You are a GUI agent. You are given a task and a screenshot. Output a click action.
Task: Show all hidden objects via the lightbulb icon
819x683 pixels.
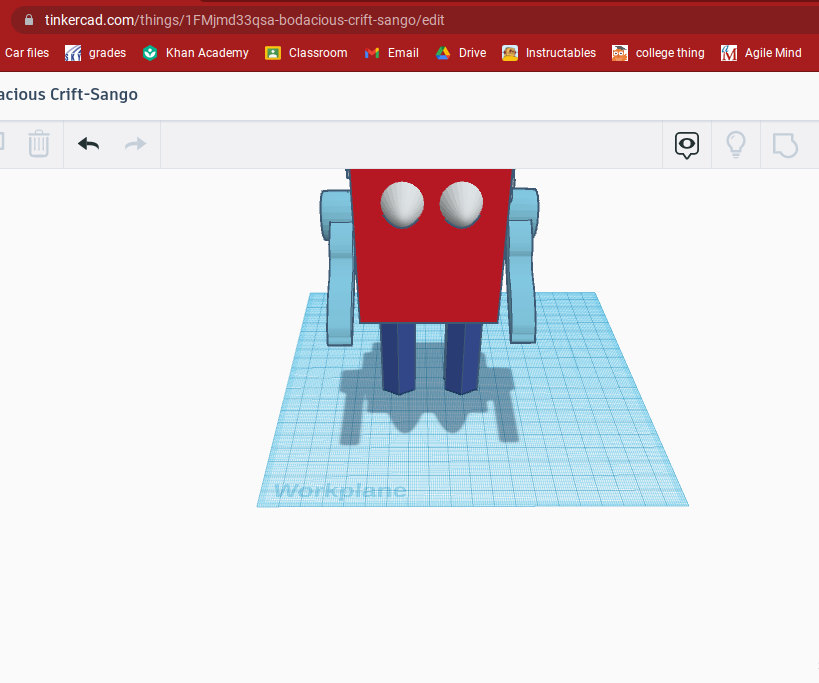tap(736, 144)
